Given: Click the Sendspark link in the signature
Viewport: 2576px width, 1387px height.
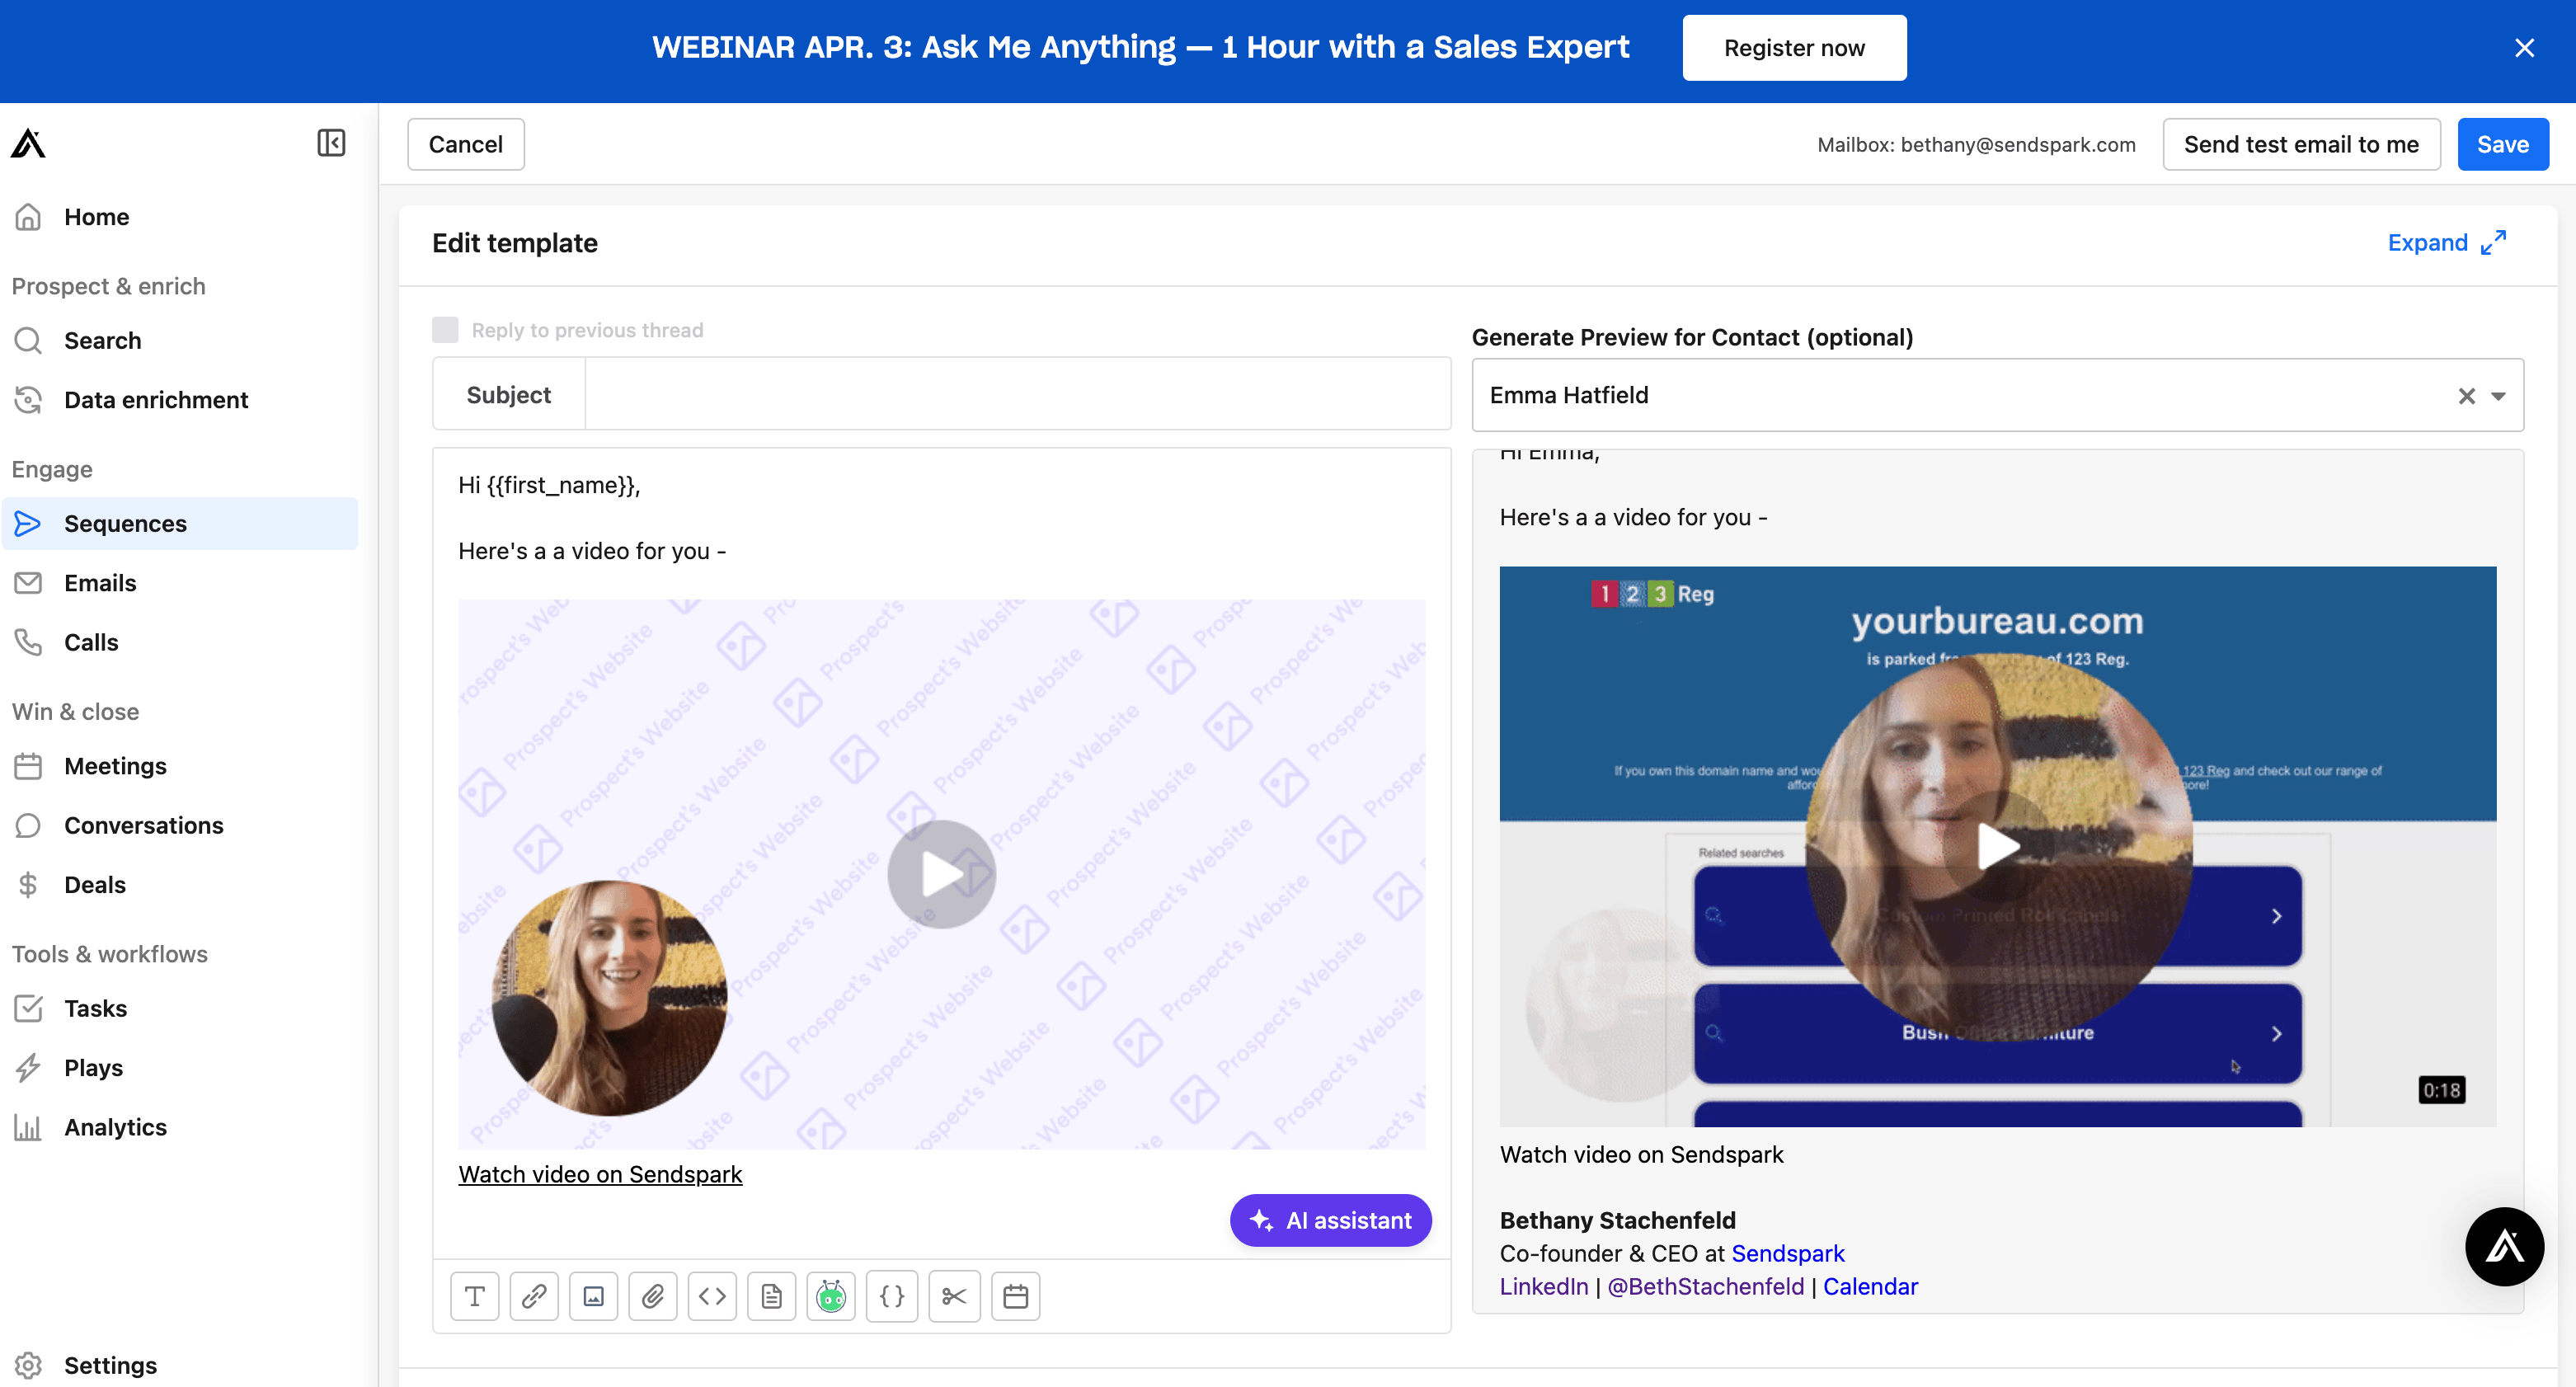Looking at the screenshot, I should (1787, 1253).
